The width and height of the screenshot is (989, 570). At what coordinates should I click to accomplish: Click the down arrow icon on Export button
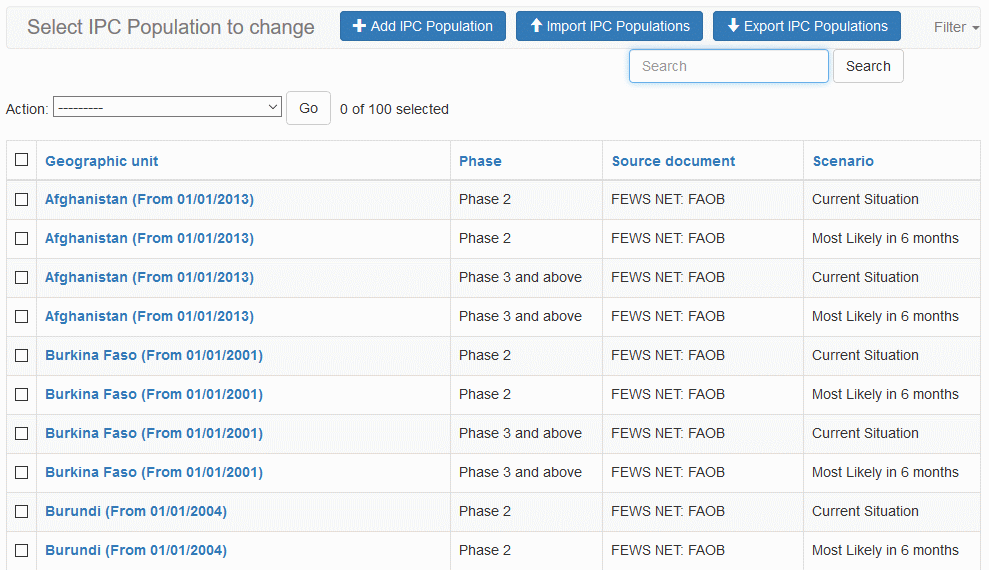pos(733,27)
